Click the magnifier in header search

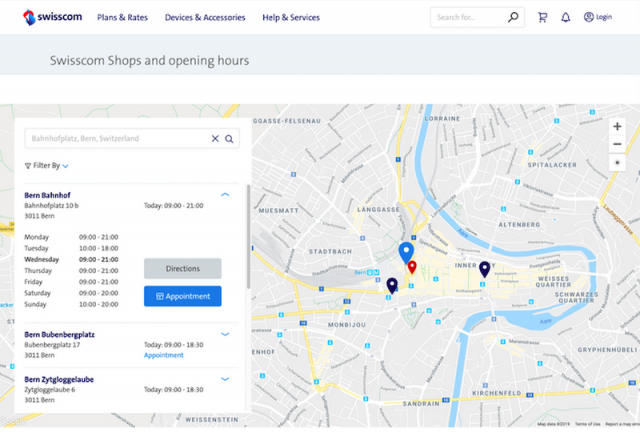pyautogui.click(x=513, y=17)
